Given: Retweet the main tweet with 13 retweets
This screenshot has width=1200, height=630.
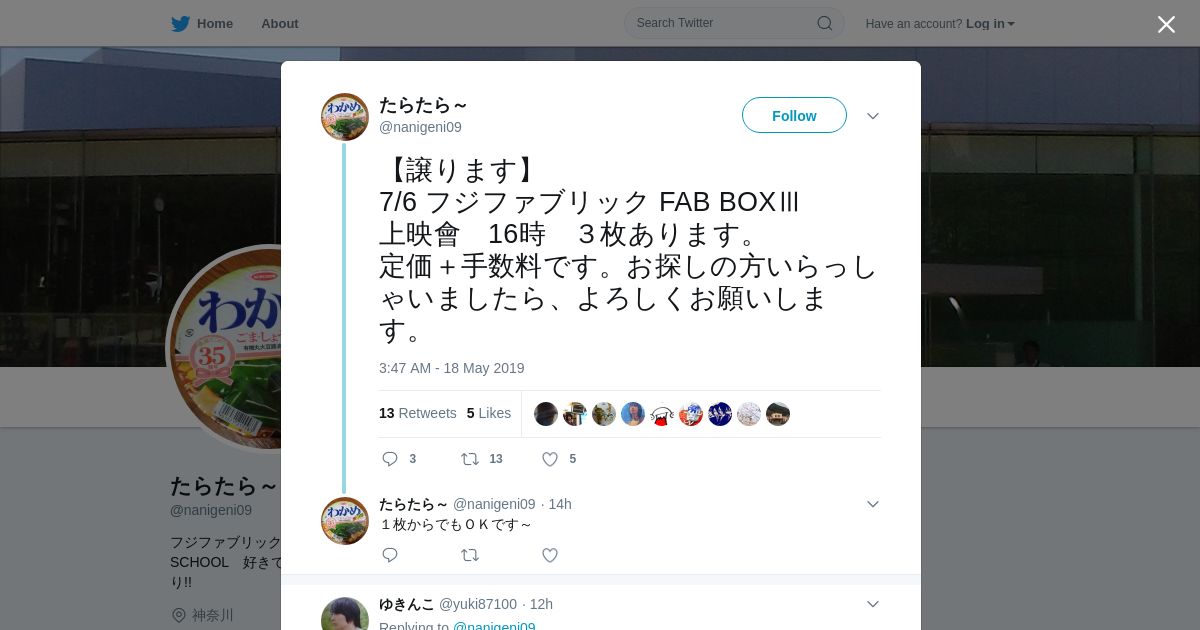Looking at the screenshot, I should 470,459.
